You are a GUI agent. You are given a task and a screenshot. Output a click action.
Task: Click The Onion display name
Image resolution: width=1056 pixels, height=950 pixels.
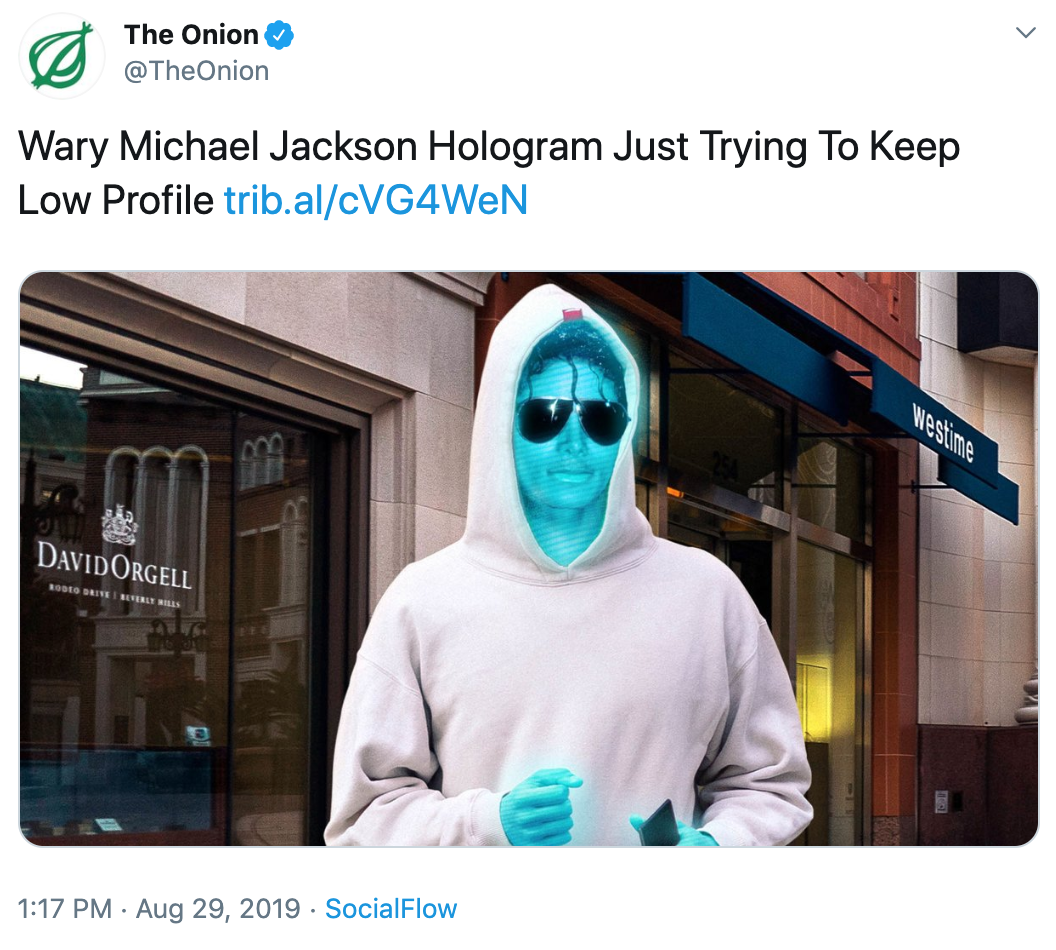pos(191,35)
